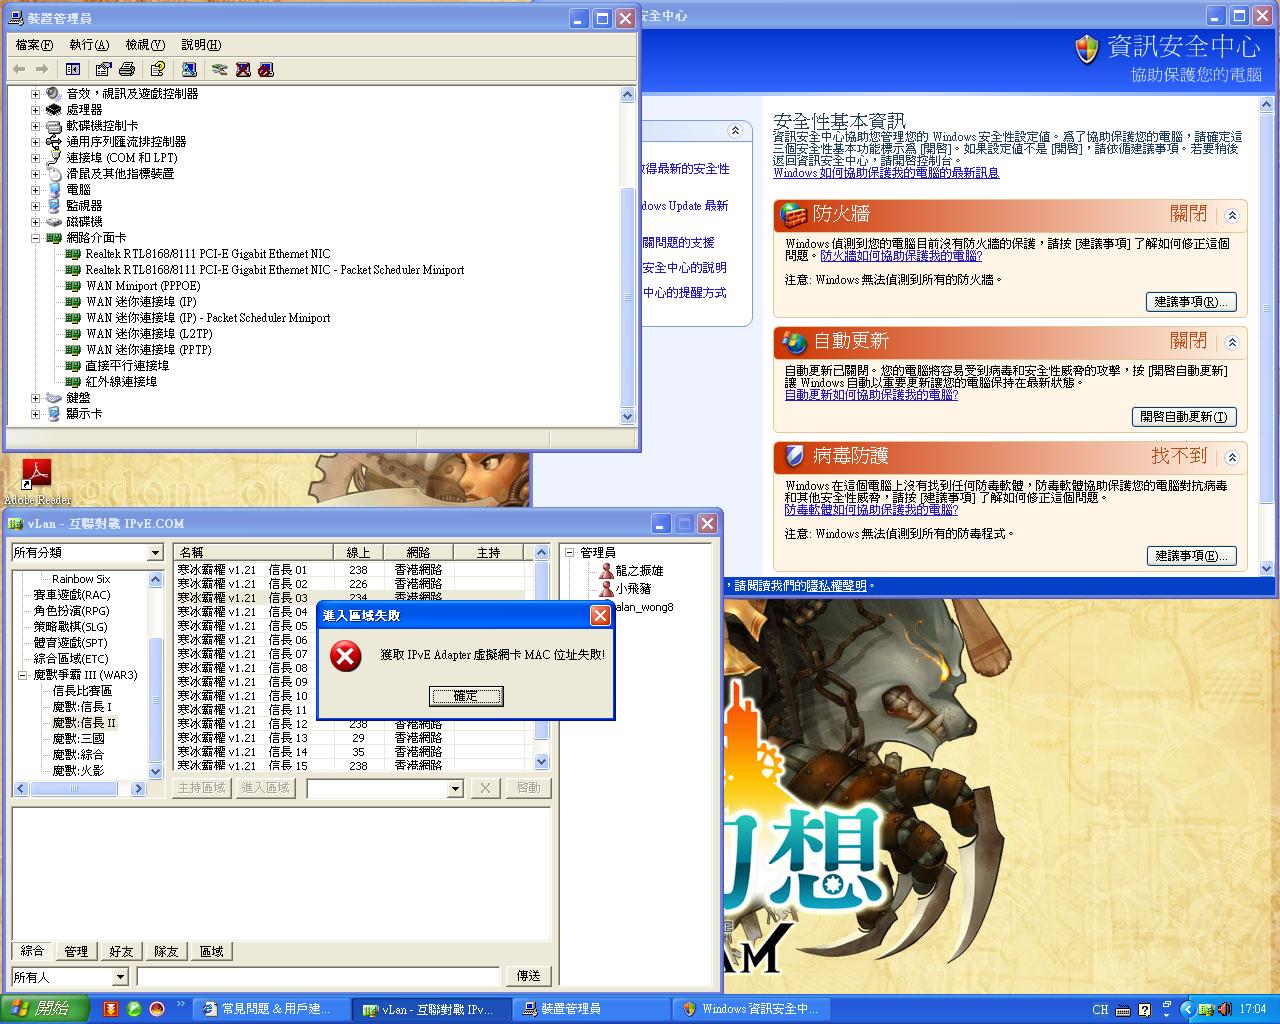
Task: Click the scan for hardware changes icon
Action: (189, 69)
